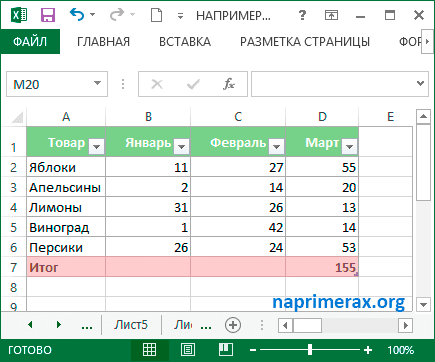Open the РАЗМЕТКА СТРАНИЦЫ tab

click(305, 42)
